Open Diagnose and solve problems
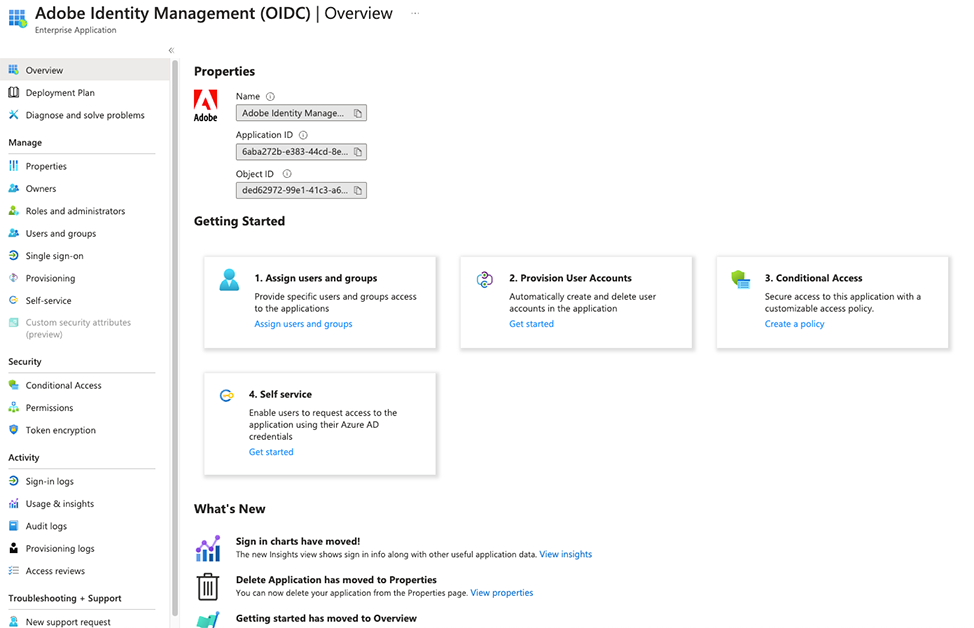 [x=85, y=115]
